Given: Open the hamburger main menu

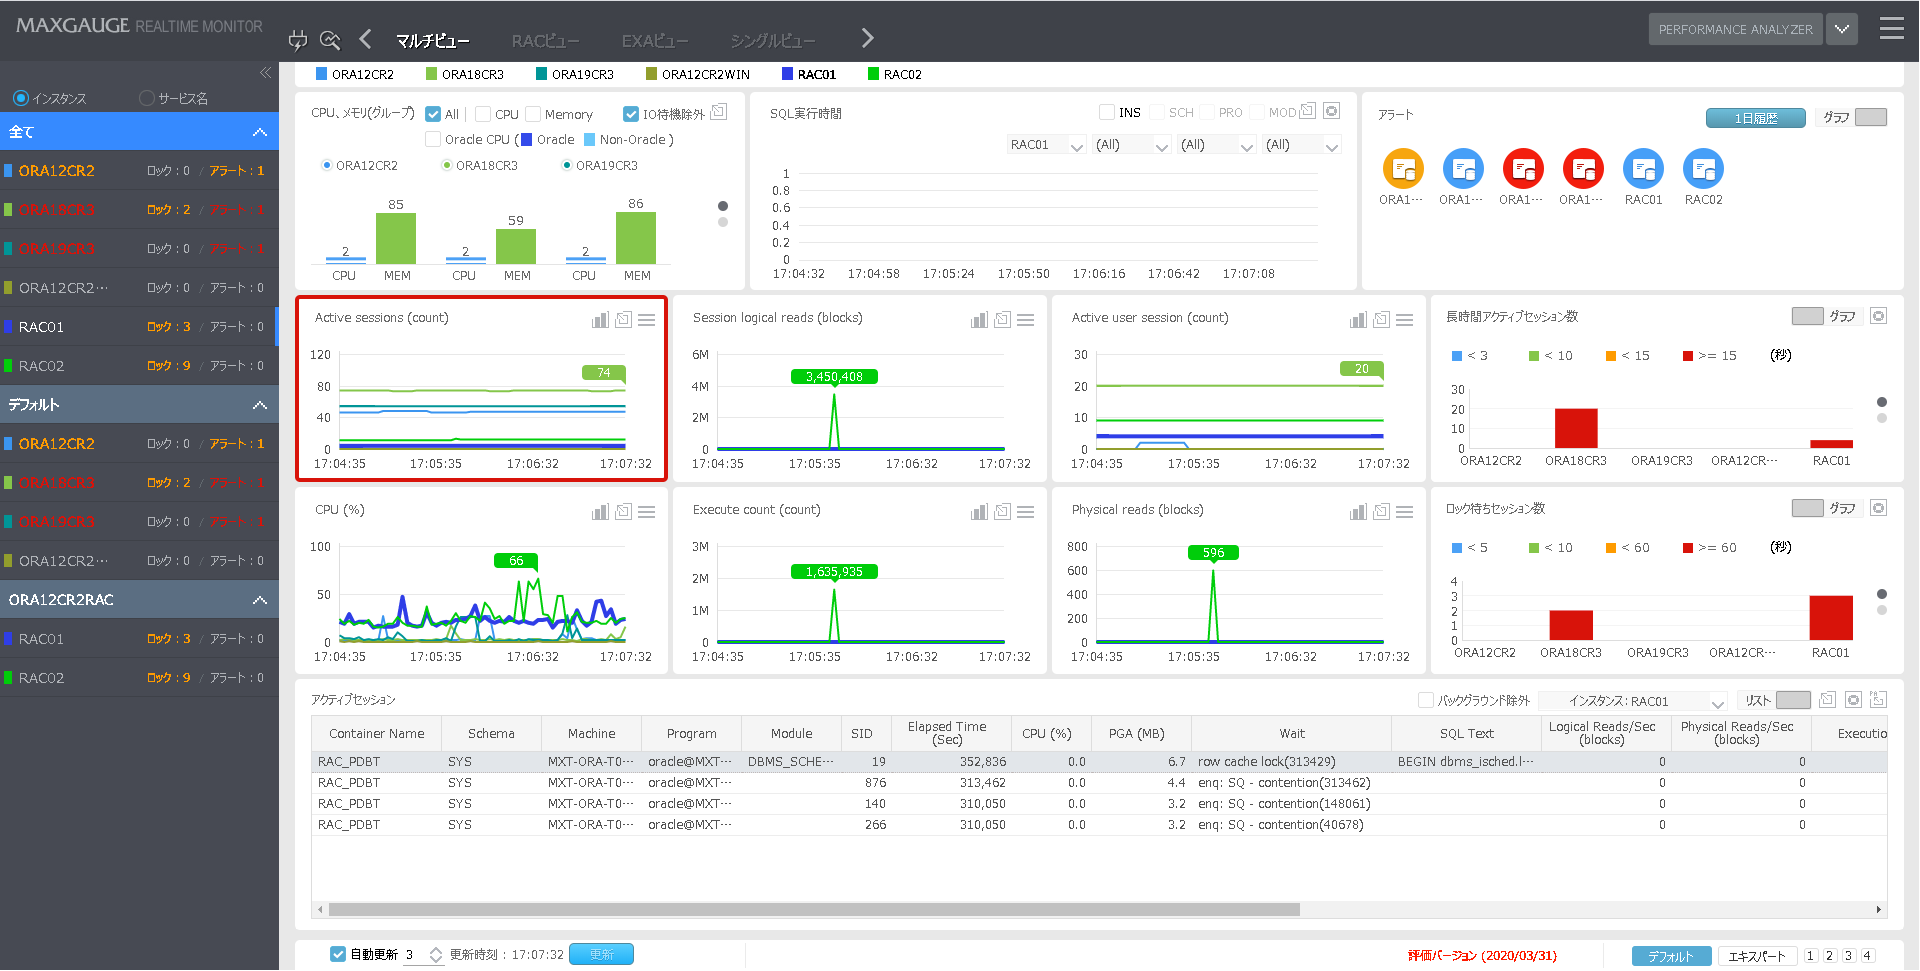Looking at the screenshot, I should pos(1892,28).
